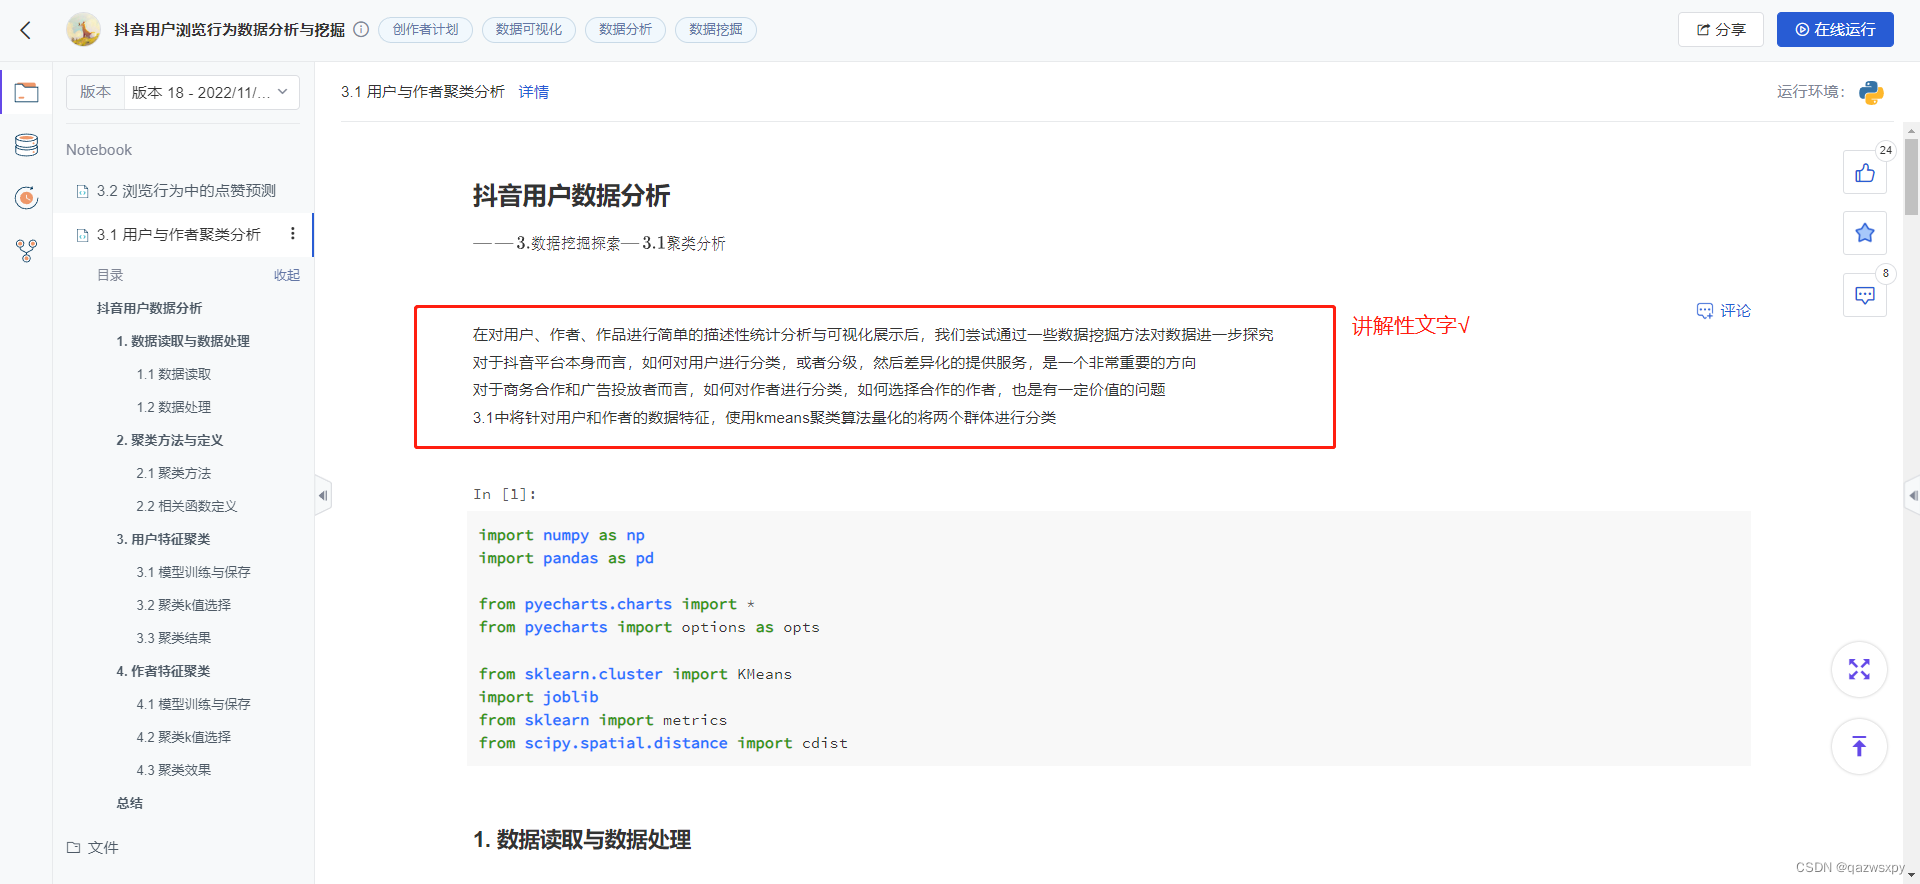Open the 文件 files section
The image size is (1920, 884).
point(93,847)
